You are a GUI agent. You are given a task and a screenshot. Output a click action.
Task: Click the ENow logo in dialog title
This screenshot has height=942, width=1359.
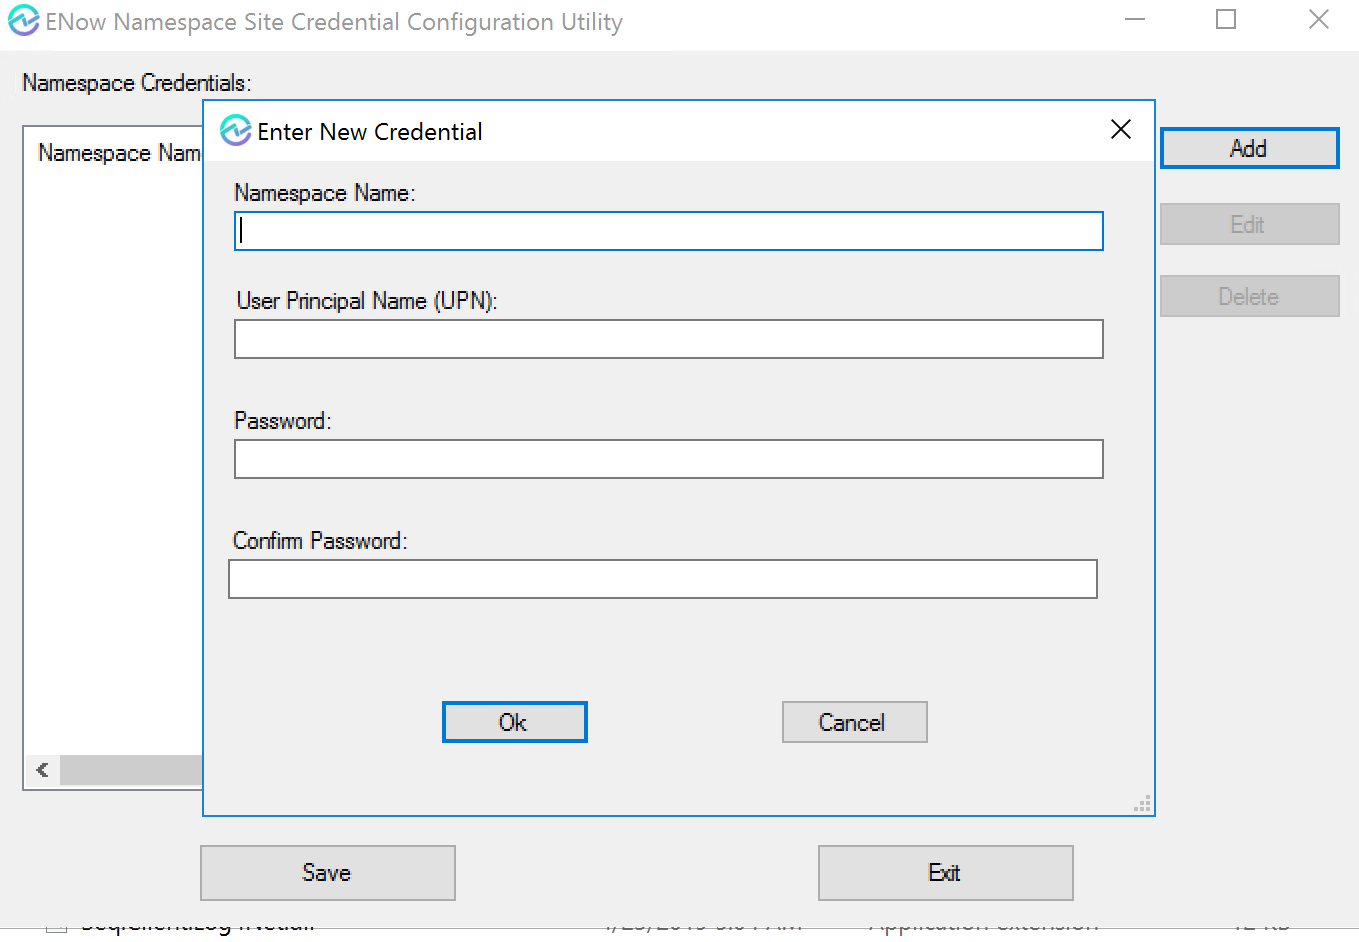(x=236, y=130)
